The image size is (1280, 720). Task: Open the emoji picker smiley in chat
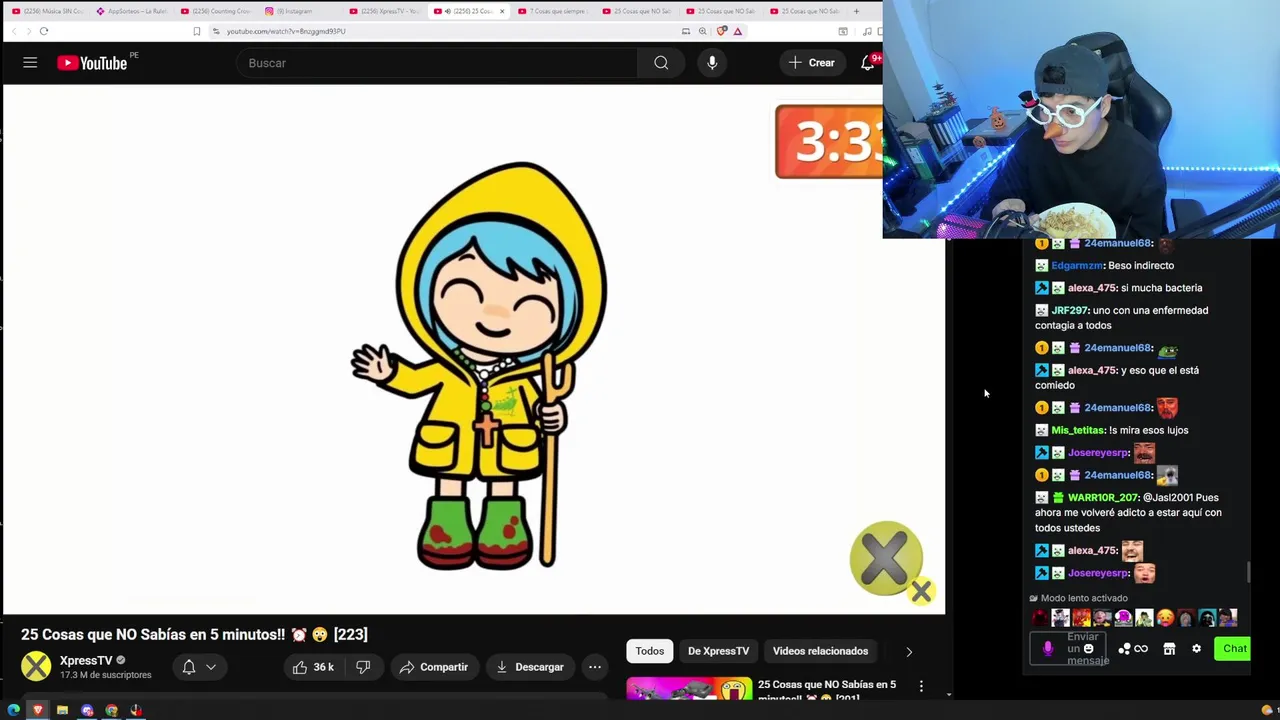point(1089,649)
